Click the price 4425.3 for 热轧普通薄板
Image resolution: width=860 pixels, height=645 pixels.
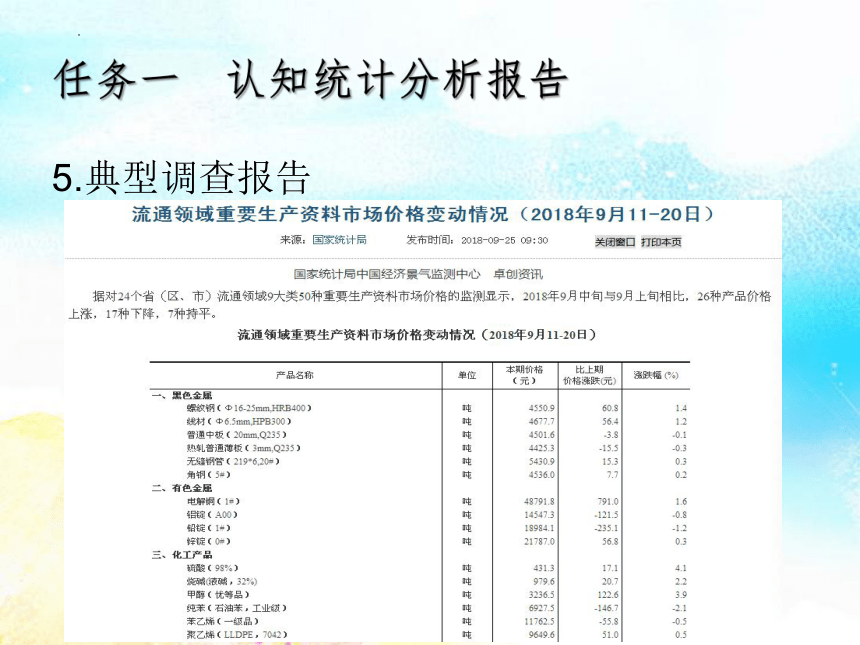click(x=541, y=448)
